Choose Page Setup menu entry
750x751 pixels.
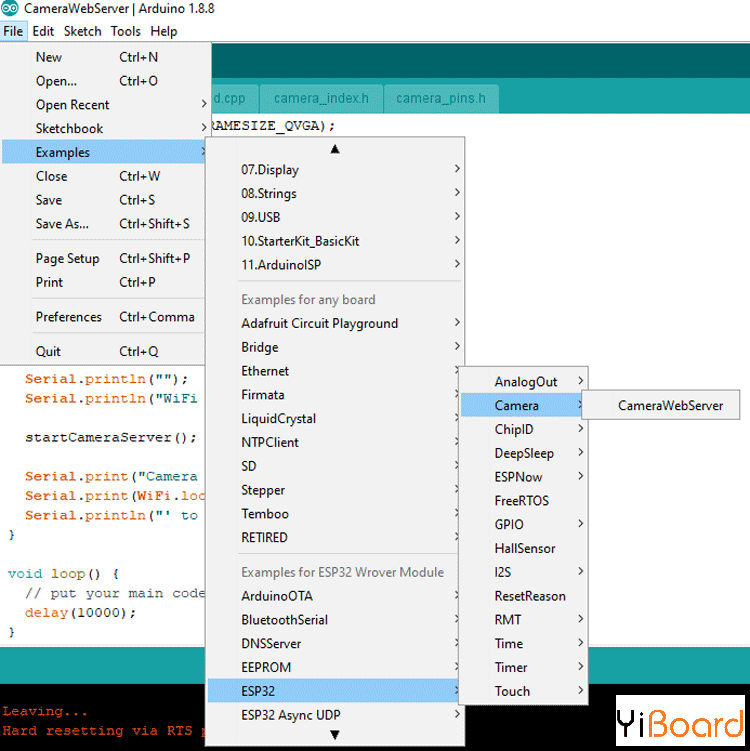point(103,259)
